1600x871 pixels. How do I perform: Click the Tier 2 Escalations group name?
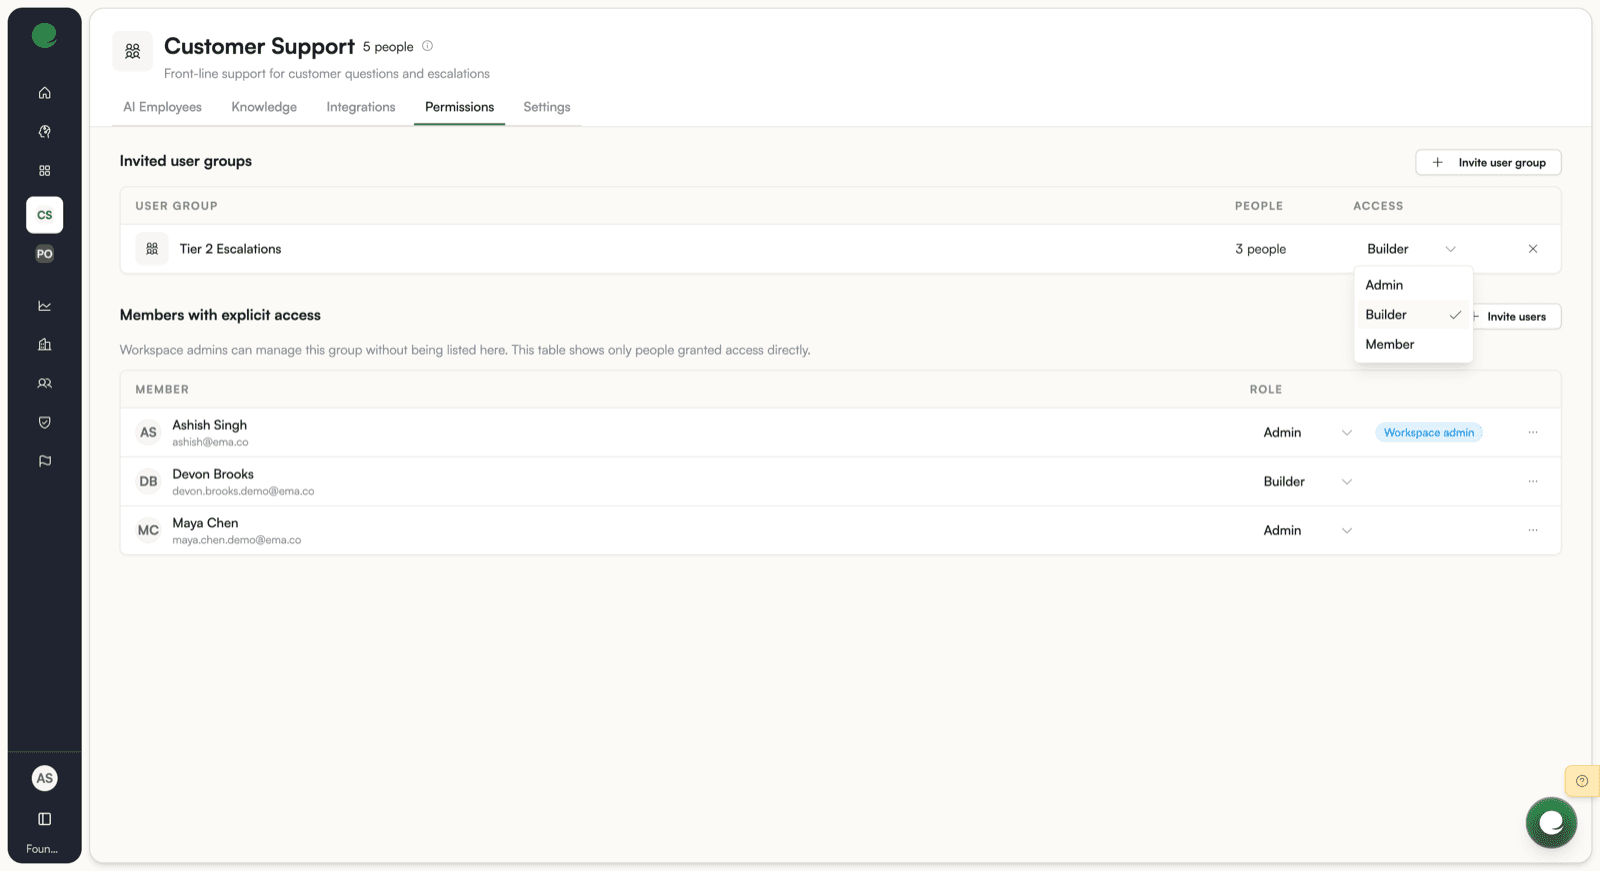230,249
